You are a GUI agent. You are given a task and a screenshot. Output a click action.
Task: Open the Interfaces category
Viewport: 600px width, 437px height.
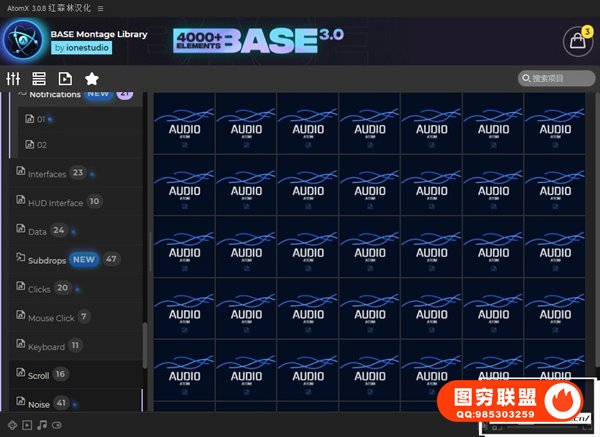46,173
